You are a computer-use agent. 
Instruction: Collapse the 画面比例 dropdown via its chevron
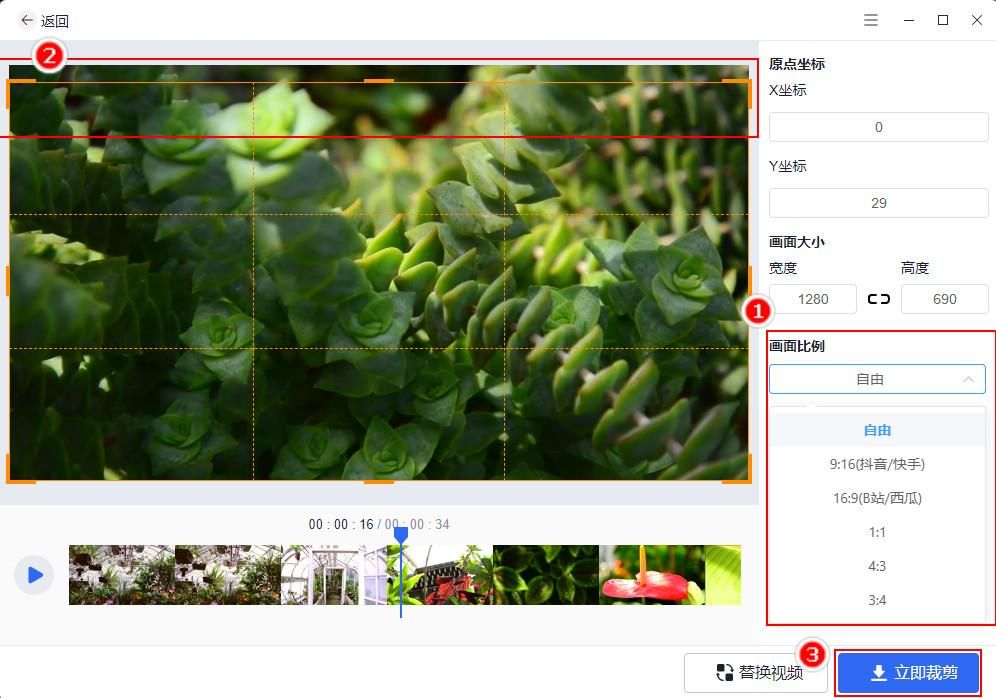(968, 379)
